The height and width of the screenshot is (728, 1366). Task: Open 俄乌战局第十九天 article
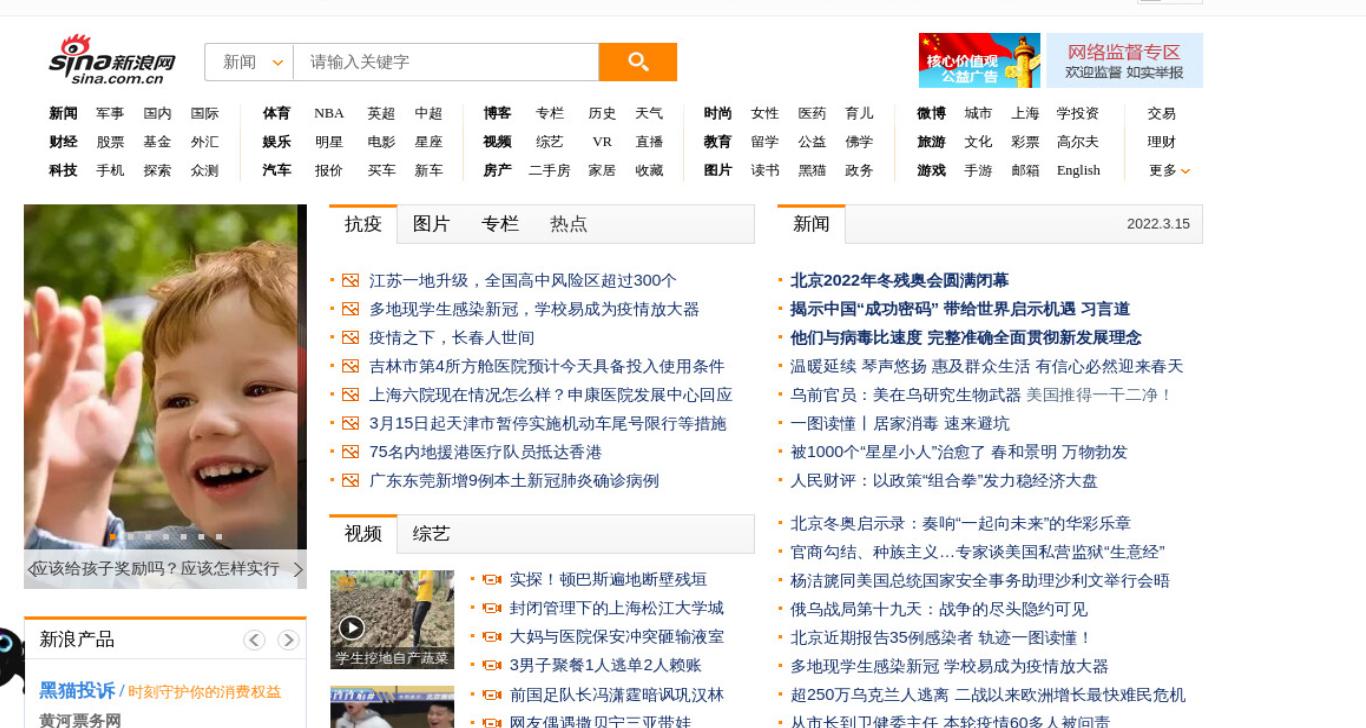pos(939,609)
